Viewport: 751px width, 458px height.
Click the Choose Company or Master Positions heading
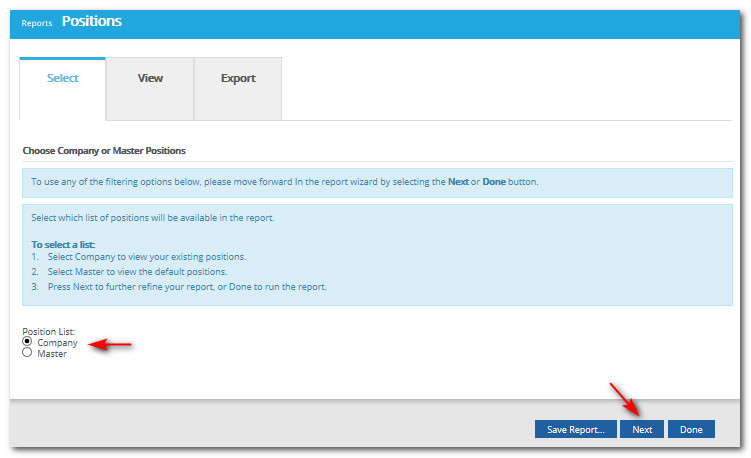point(104,151)
